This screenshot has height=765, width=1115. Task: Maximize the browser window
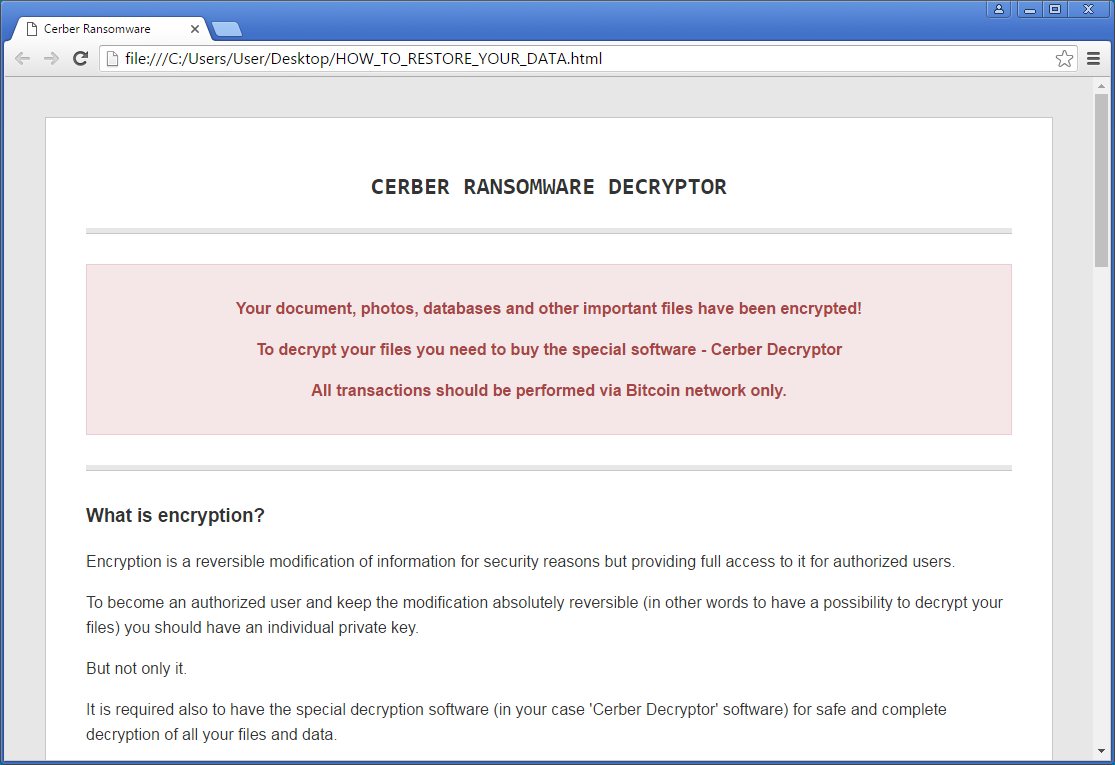click(x=1055, y=9)
